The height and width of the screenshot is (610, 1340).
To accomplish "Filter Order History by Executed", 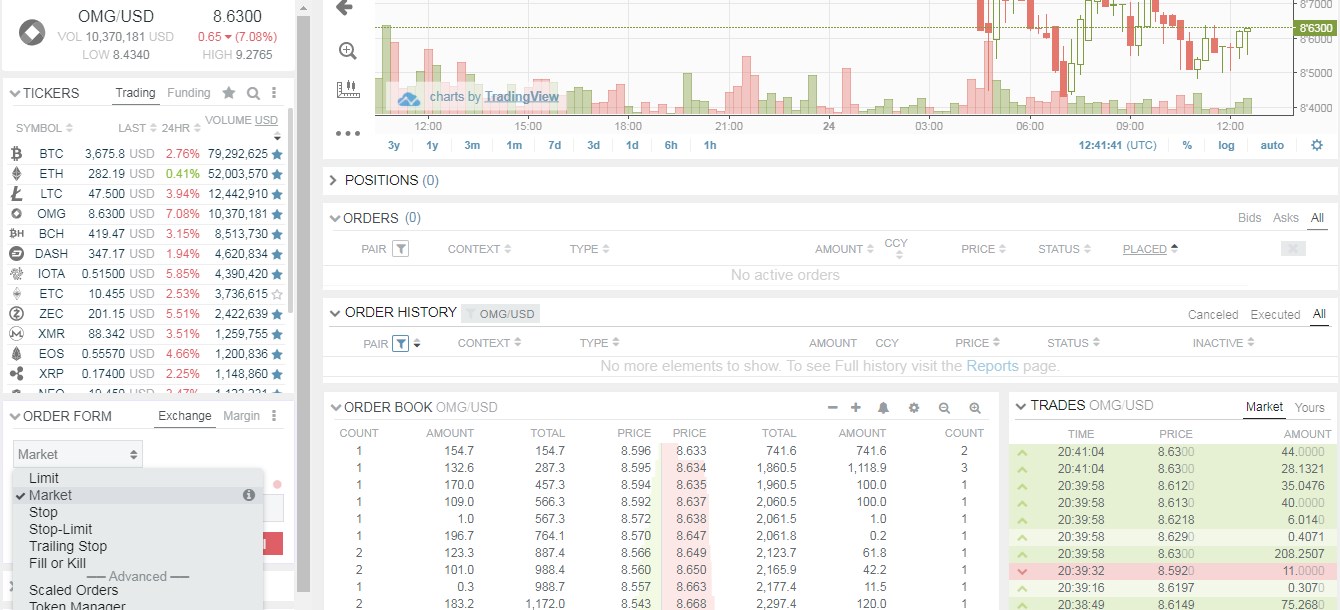I will (x=1275, y=313).
